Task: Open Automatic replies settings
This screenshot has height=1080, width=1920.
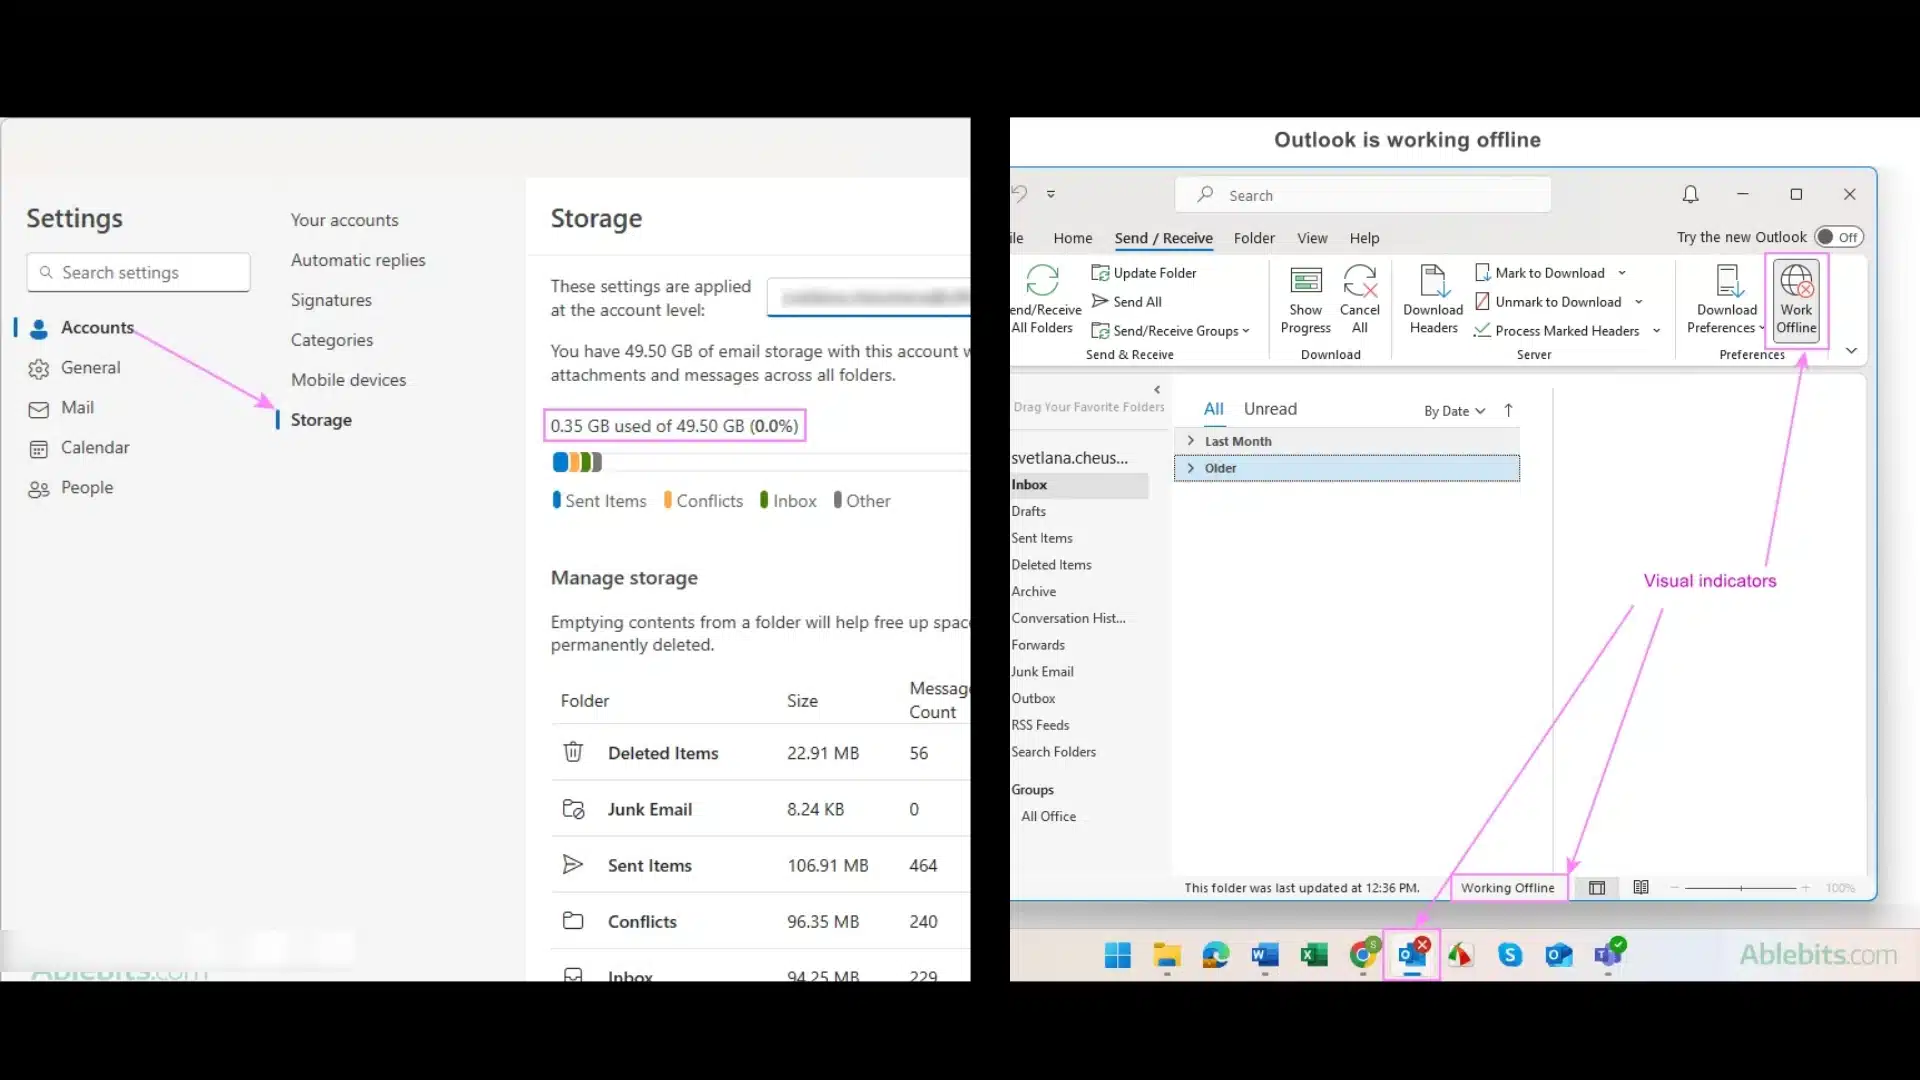Action: pos(358,260)
